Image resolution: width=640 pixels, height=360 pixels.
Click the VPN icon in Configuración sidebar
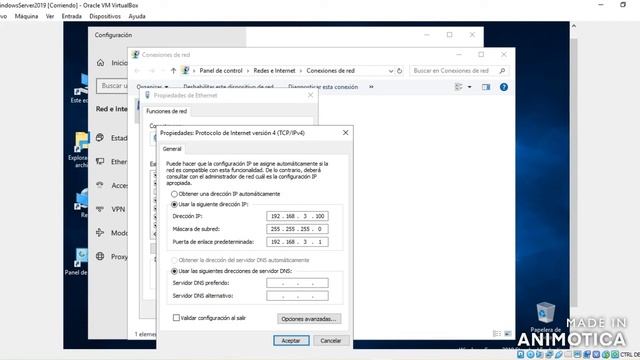point(100,209)
